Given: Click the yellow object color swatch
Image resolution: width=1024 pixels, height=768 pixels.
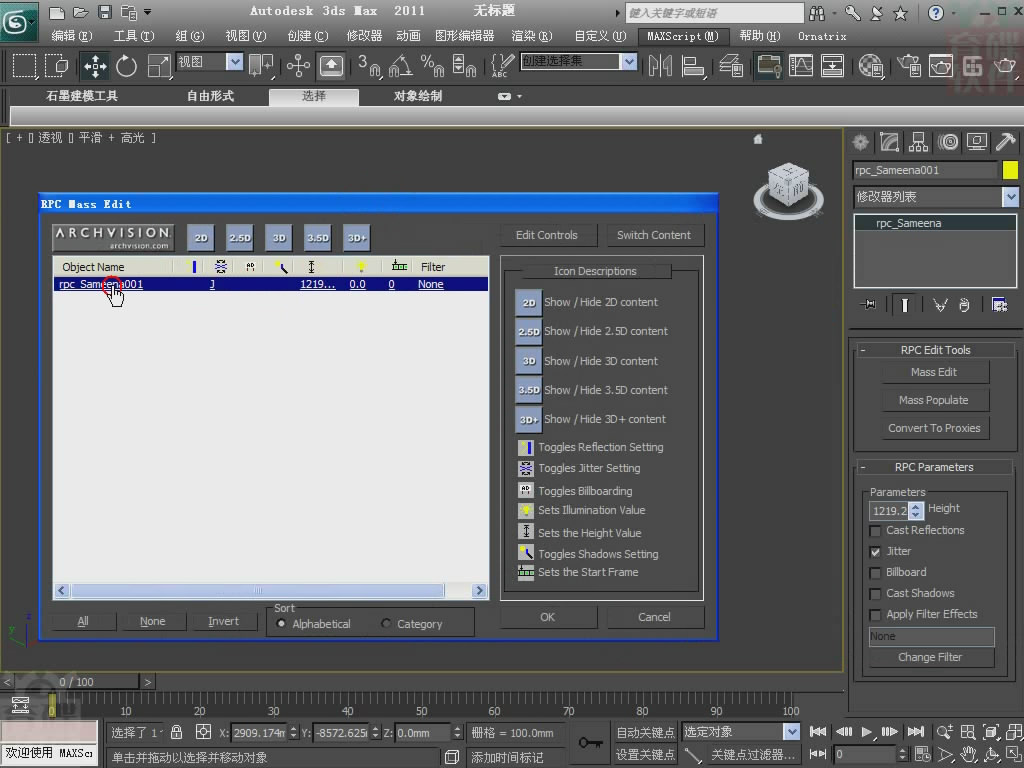Looking at the screenshot, I should (1010, 170).
